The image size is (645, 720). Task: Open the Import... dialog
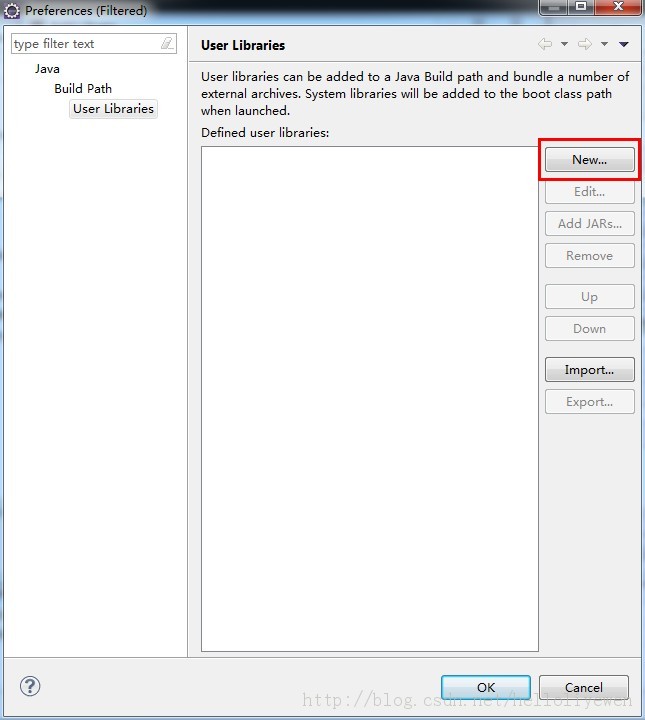click(589, 370)
